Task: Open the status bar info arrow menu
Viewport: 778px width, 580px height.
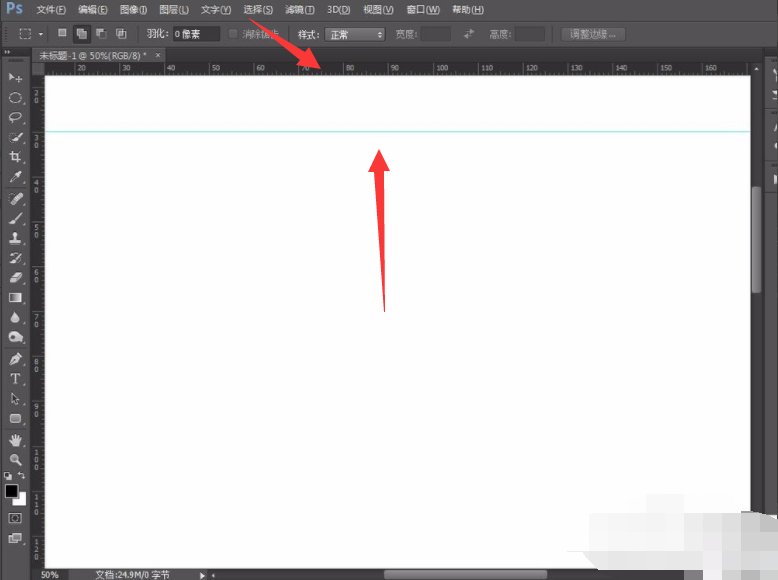Action: [203, 575]
